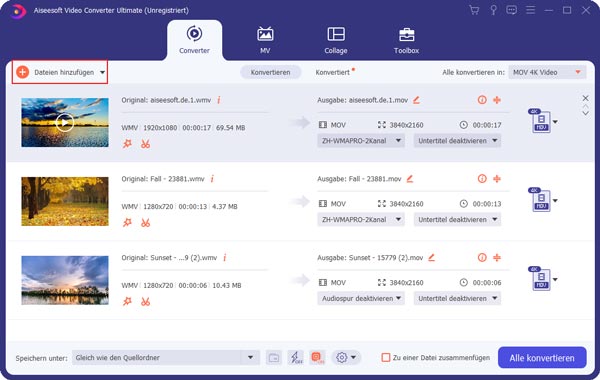The height and width of the screenshot is (380, 600).
Task: Open cut scissors tool for Fall - 23881.wmv
Action: coord(145,223)
